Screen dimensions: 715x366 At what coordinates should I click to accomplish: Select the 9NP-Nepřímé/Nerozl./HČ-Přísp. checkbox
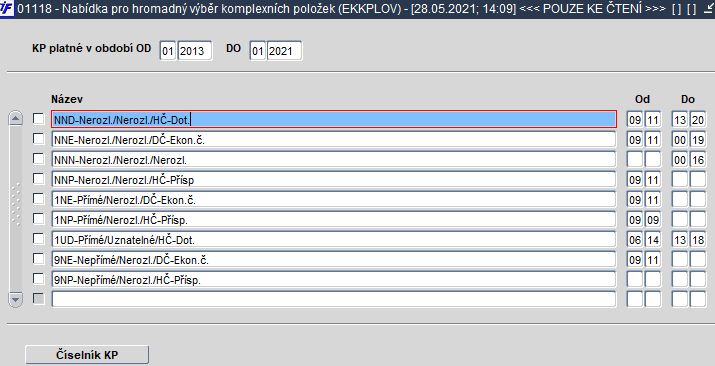coord(39,279)
